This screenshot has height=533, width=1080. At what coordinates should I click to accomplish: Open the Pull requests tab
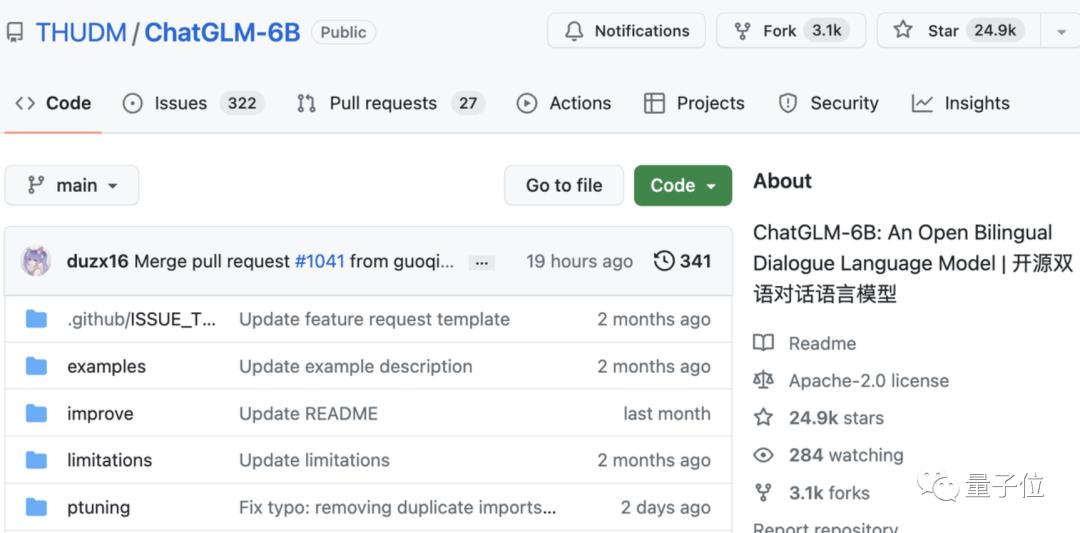[x=391, y=103]
